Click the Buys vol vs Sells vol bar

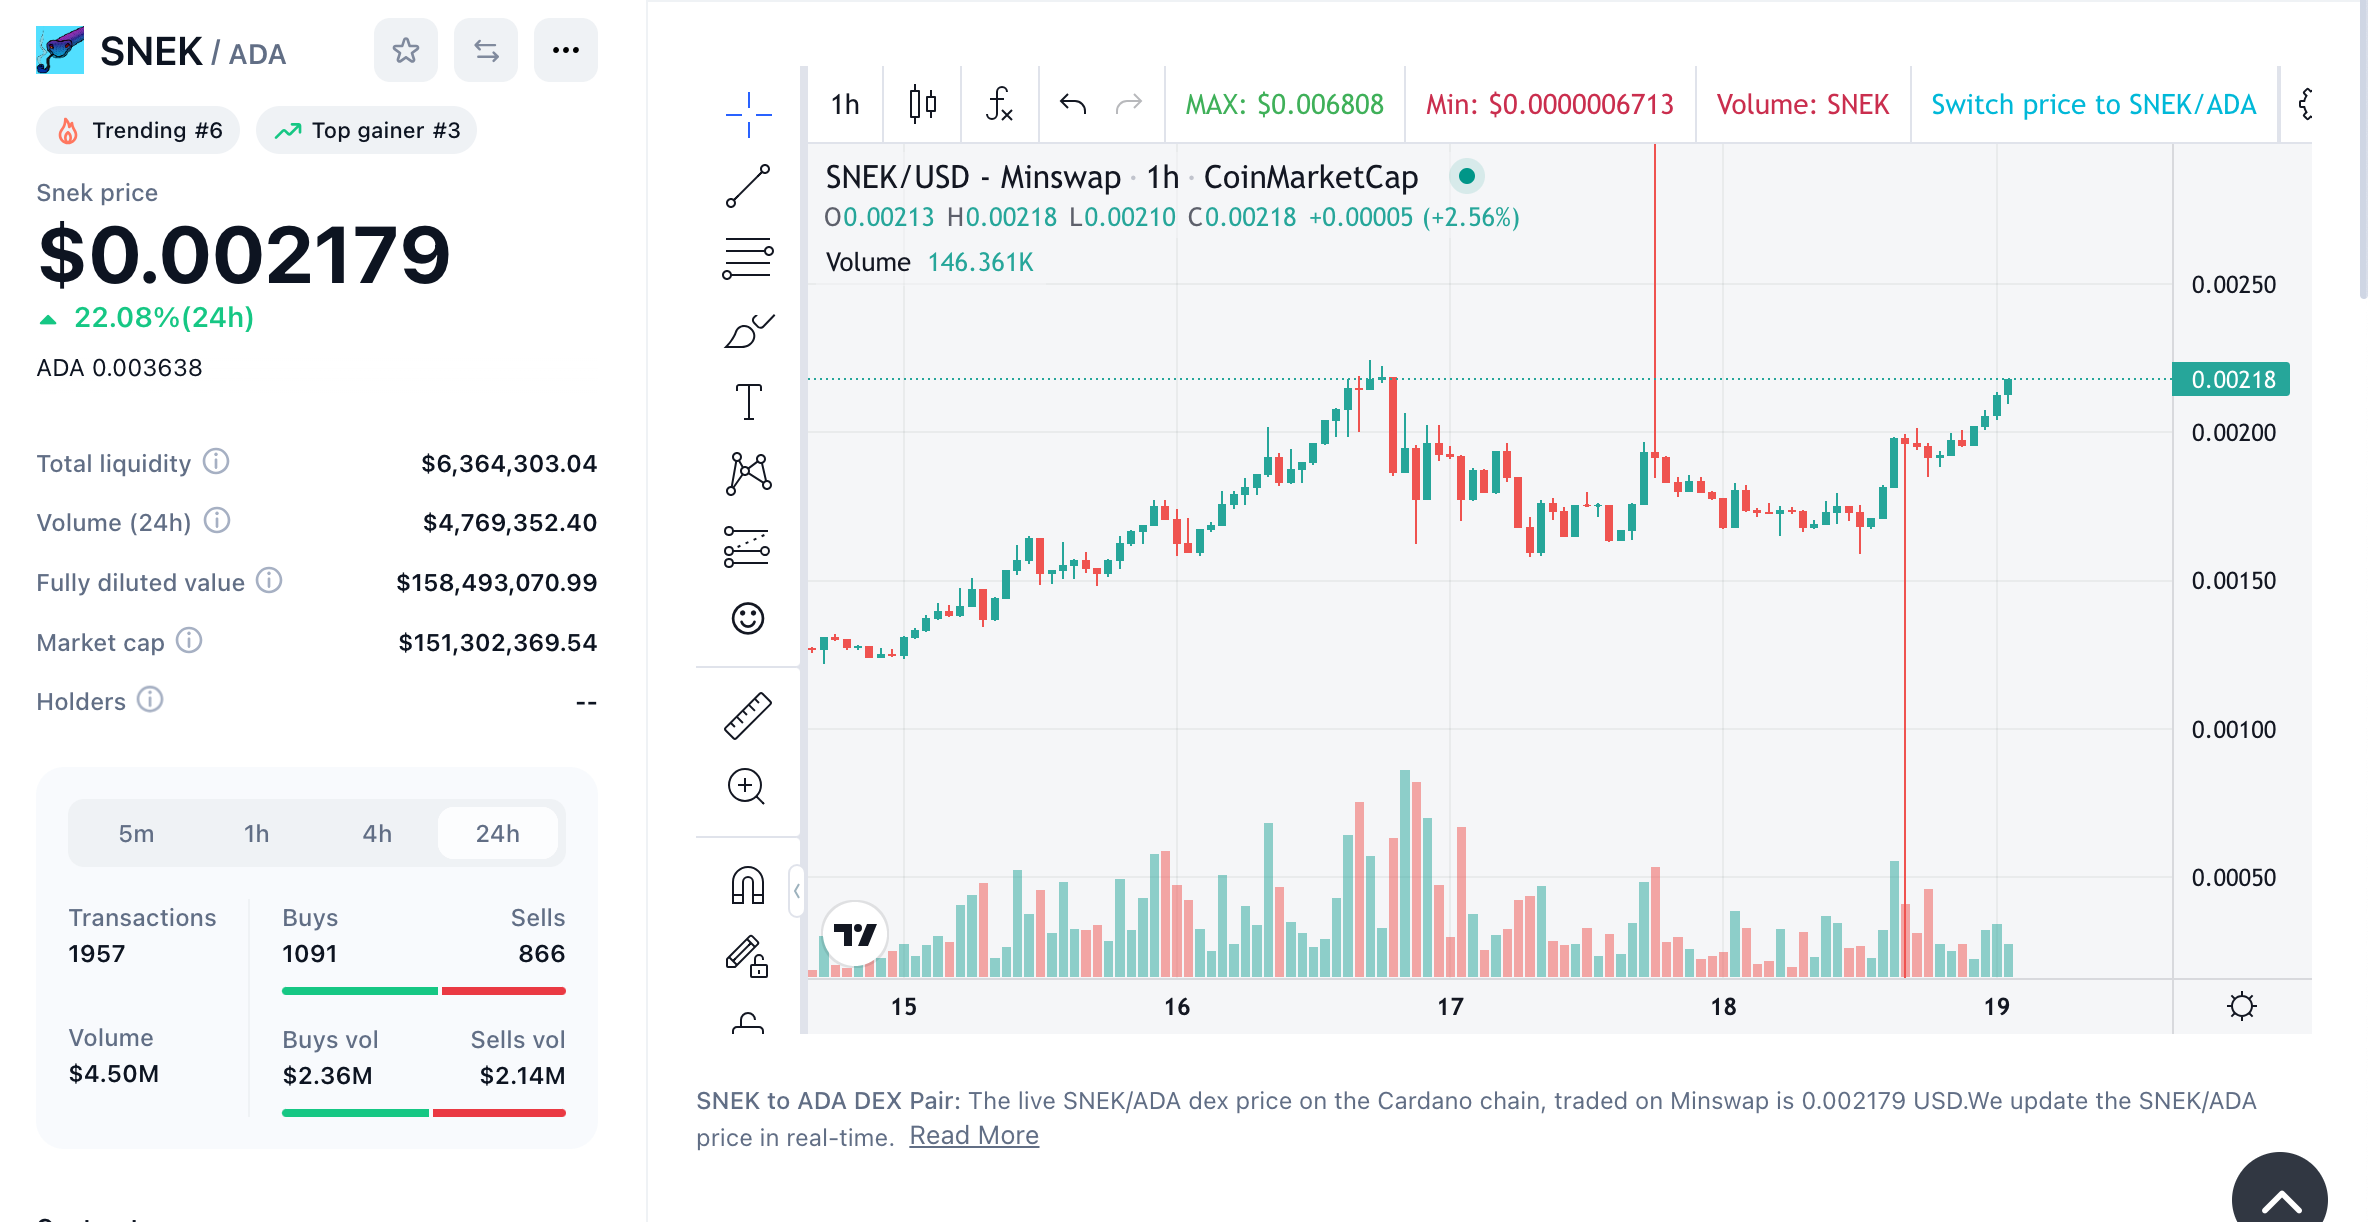click(424, 1112)
